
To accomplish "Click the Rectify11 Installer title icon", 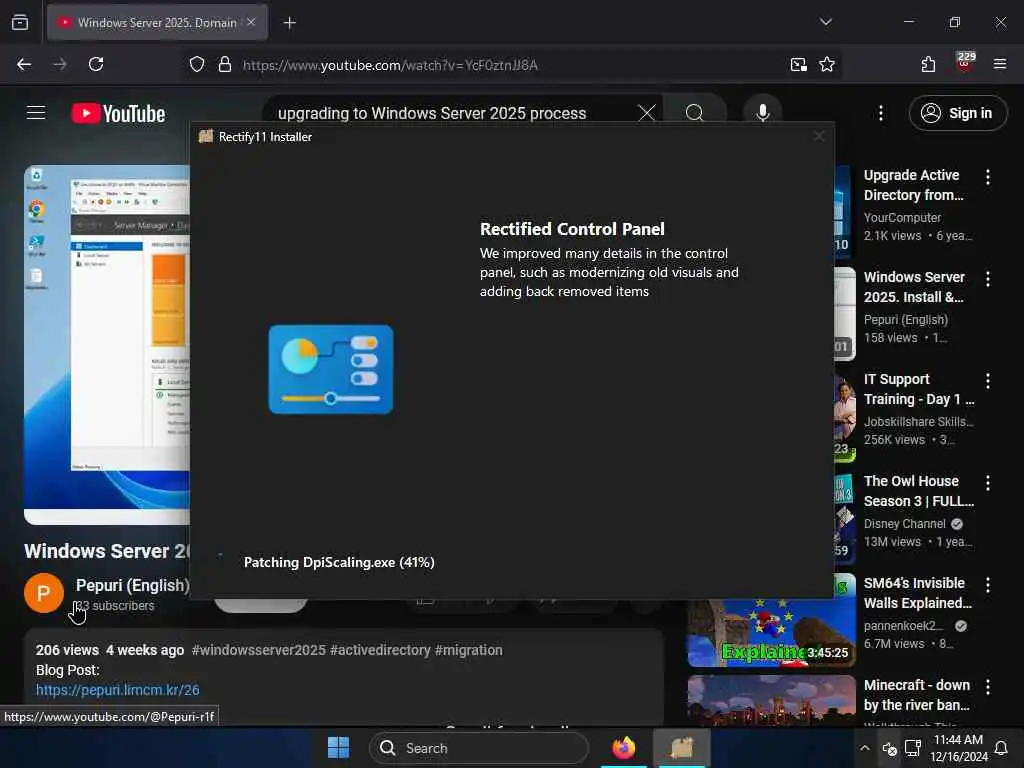I will 206,136.
